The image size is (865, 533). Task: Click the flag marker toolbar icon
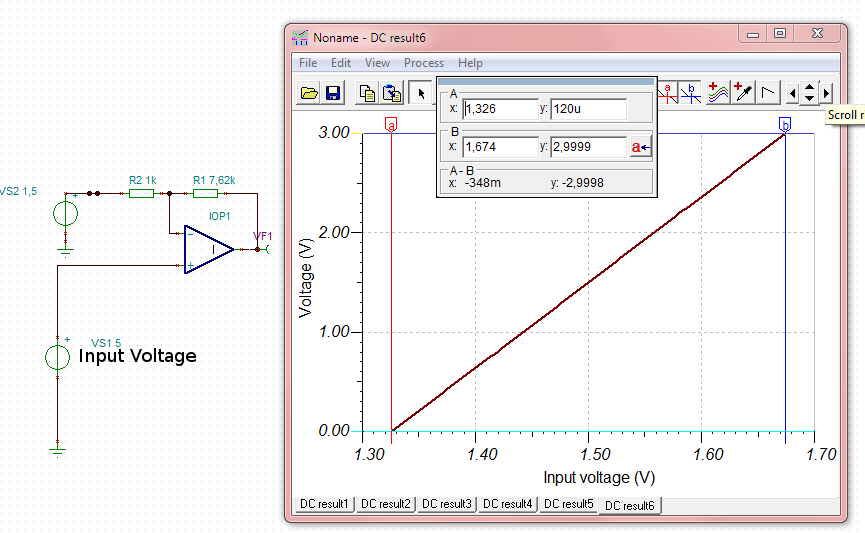(768, 94)
